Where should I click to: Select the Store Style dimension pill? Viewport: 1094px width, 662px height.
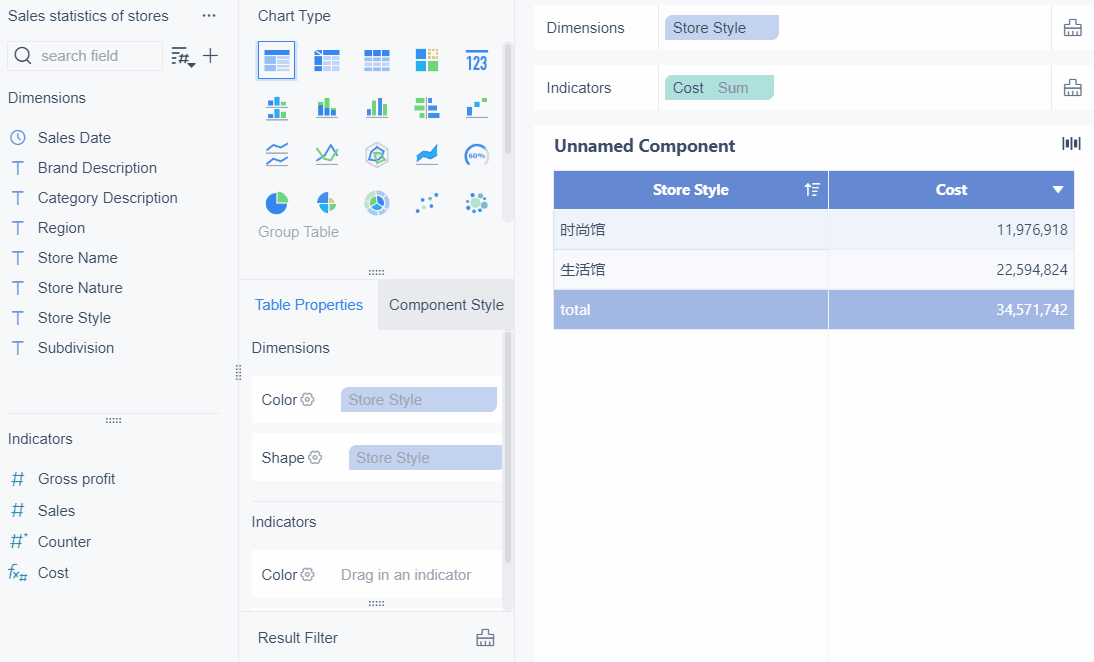click(x=720, y=27)
